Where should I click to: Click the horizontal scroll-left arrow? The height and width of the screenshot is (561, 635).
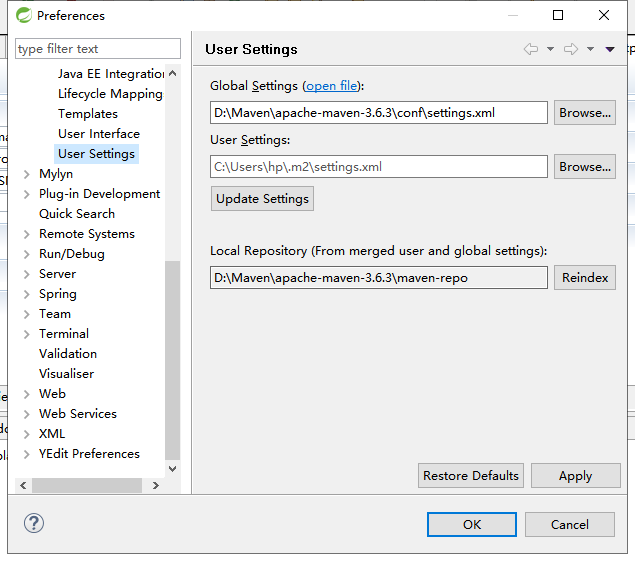click(x=23, y=485)
